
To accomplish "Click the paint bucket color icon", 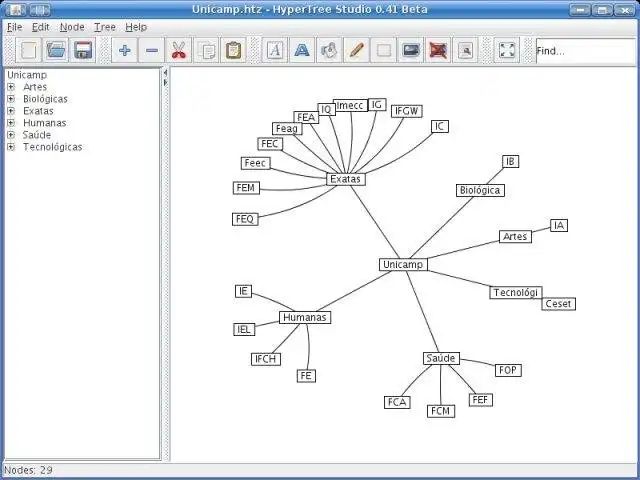I will tap(329, 51).
